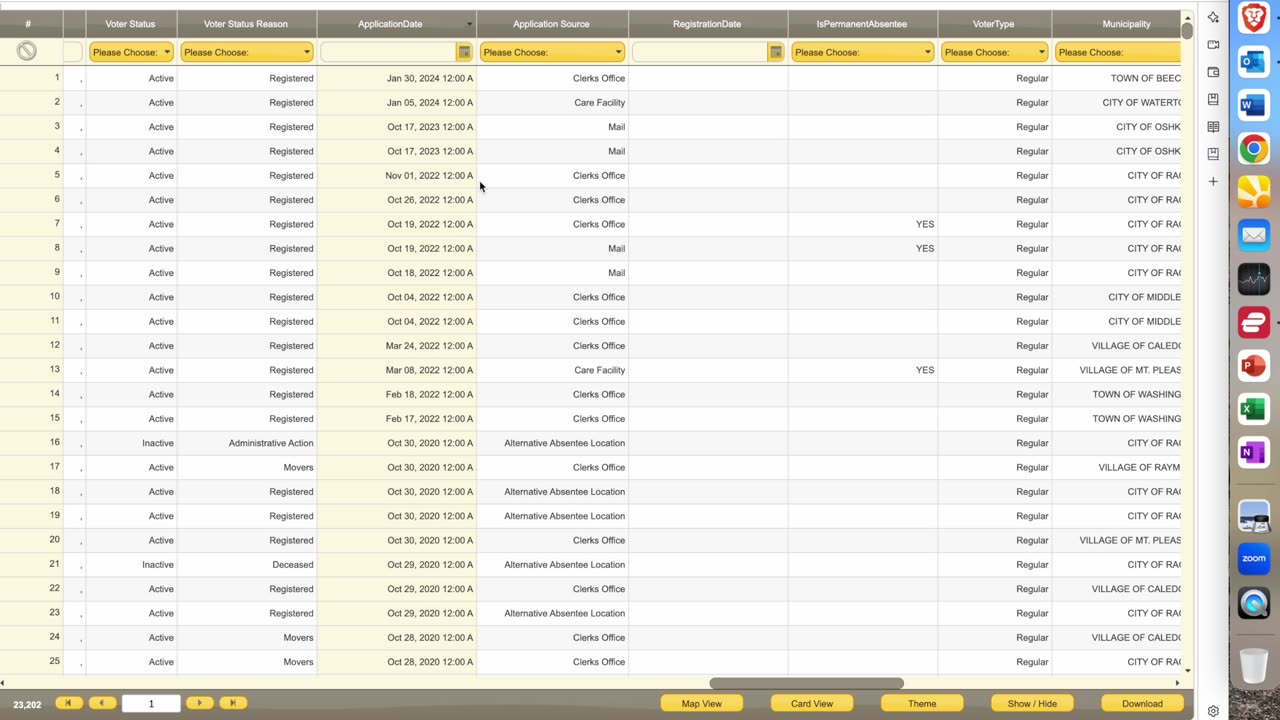
Task: Click the Show / Hide columns button
Action: (1032, 703)
